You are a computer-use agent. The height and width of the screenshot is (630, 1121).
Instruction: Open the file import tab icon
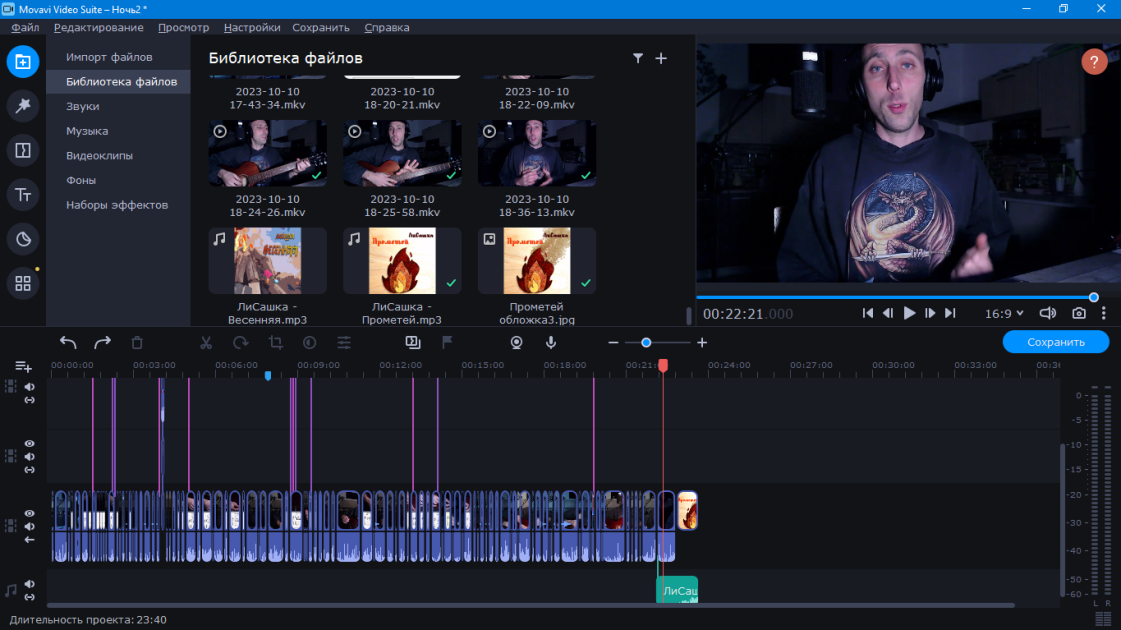click(x=23, y=61)
